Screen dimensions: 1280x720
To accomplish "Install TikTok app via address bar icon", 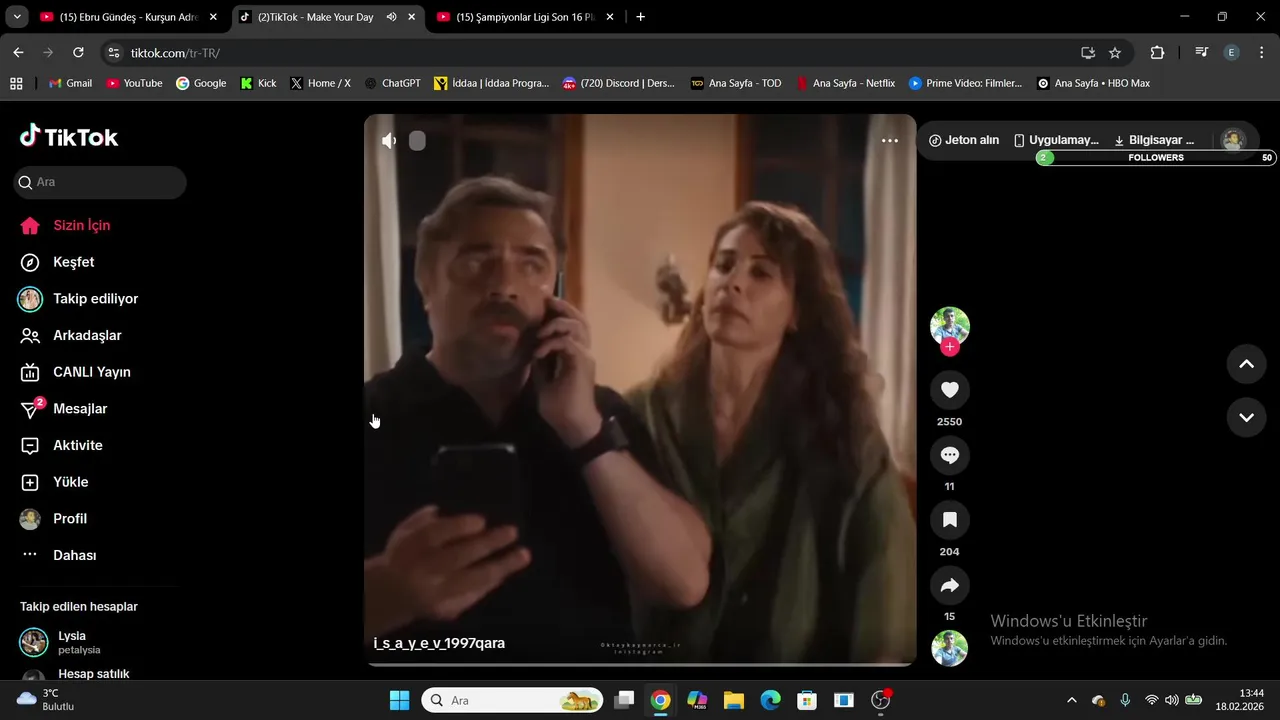I will pos(1088,53).
